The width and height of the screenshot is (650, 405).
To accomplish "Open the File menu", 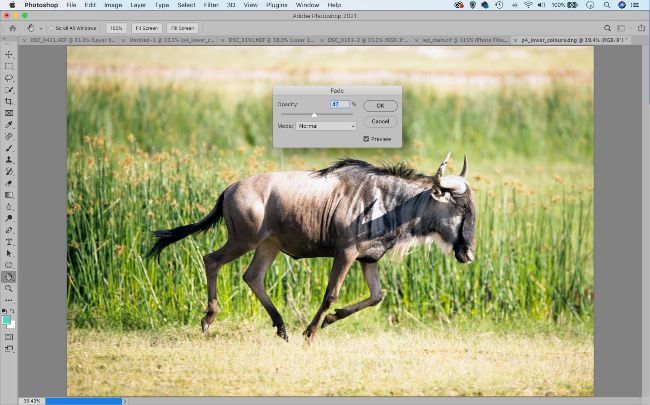I will [x=71, y=5].
